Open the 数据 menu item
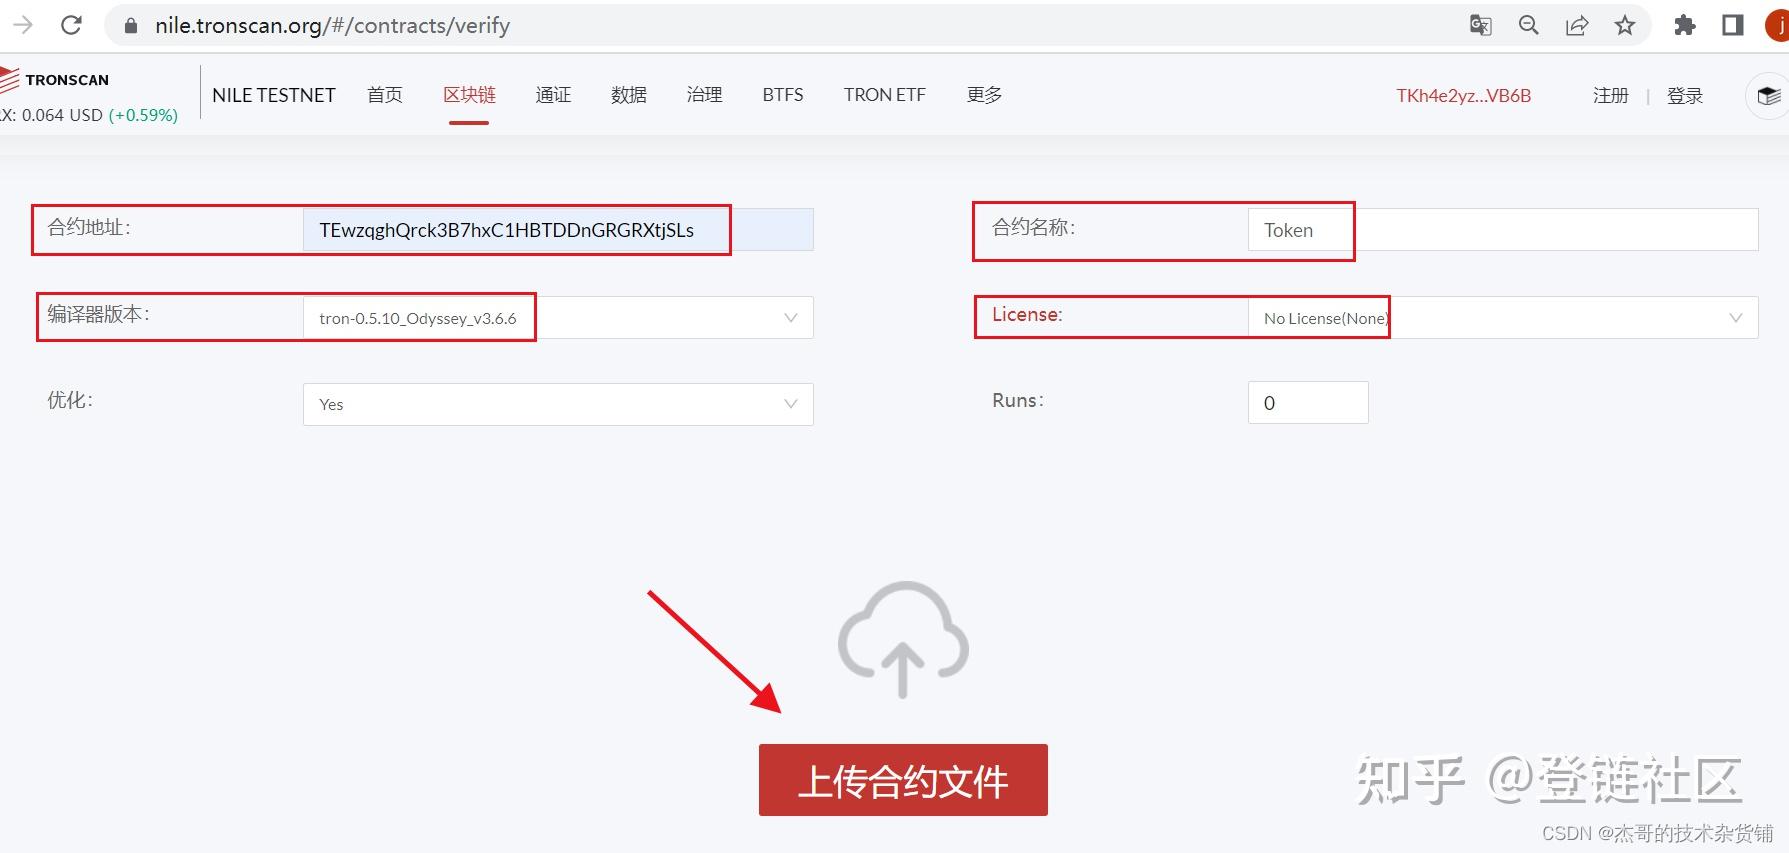 (x=629, y=95)
